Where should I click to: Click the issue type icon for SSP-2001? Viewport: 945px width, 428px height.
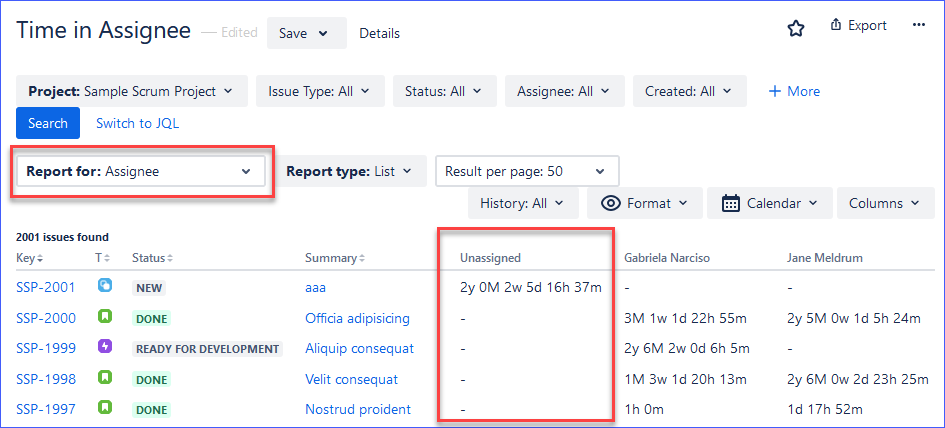coord(105,286)
